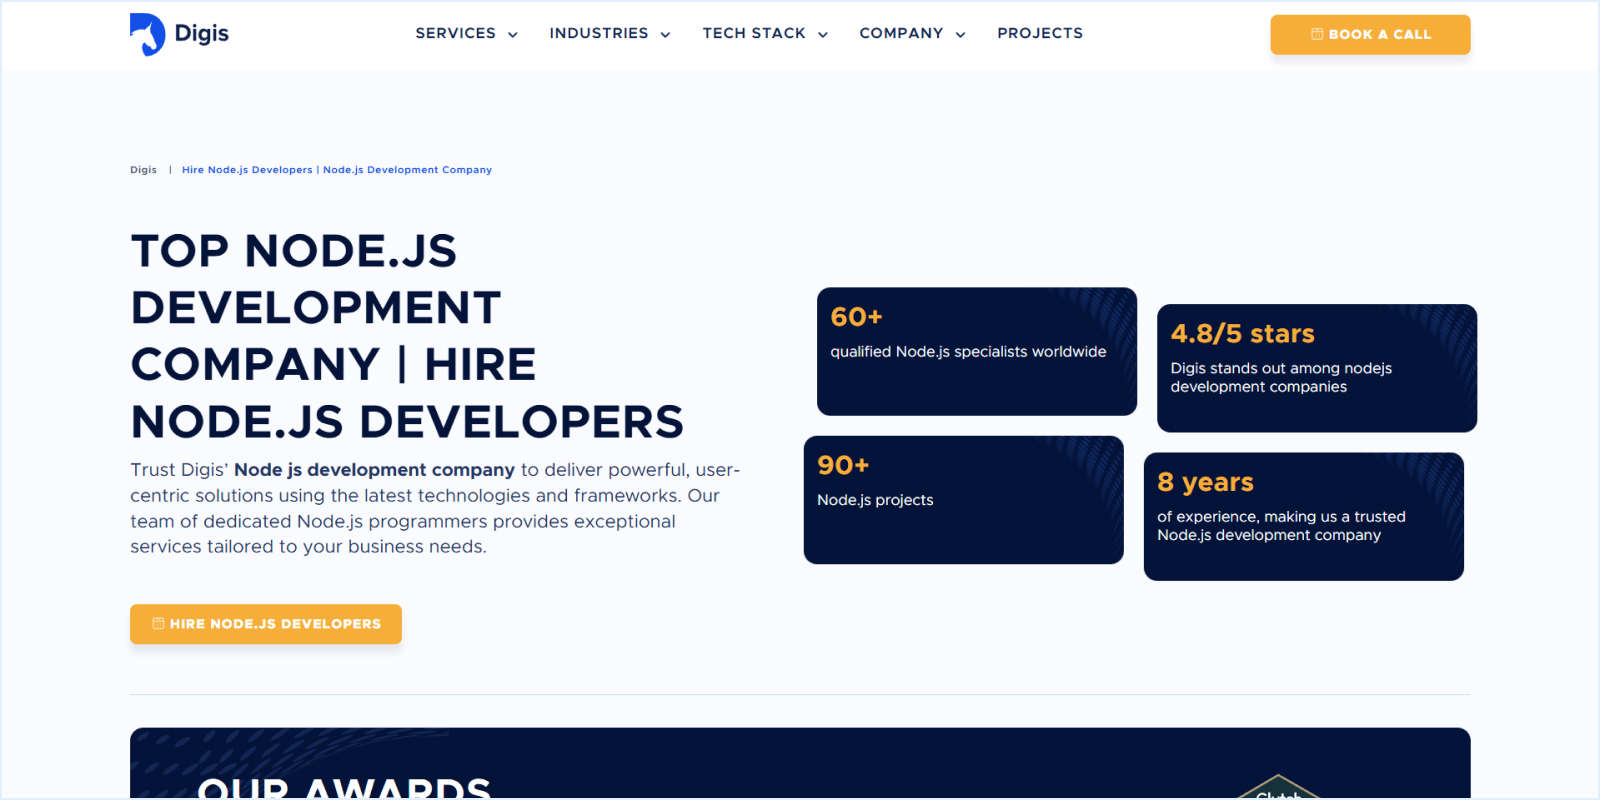Click the Hire Node.js Developers button

point(266,624)
